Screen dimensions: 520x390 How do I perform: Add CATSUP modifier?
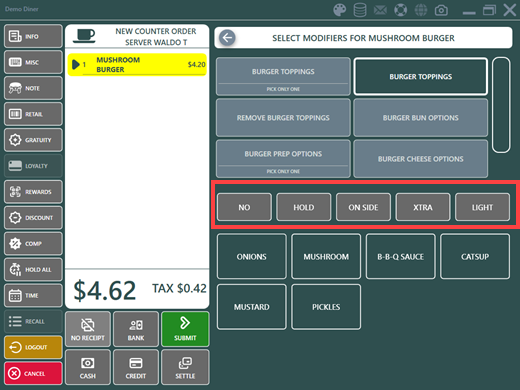475,256
